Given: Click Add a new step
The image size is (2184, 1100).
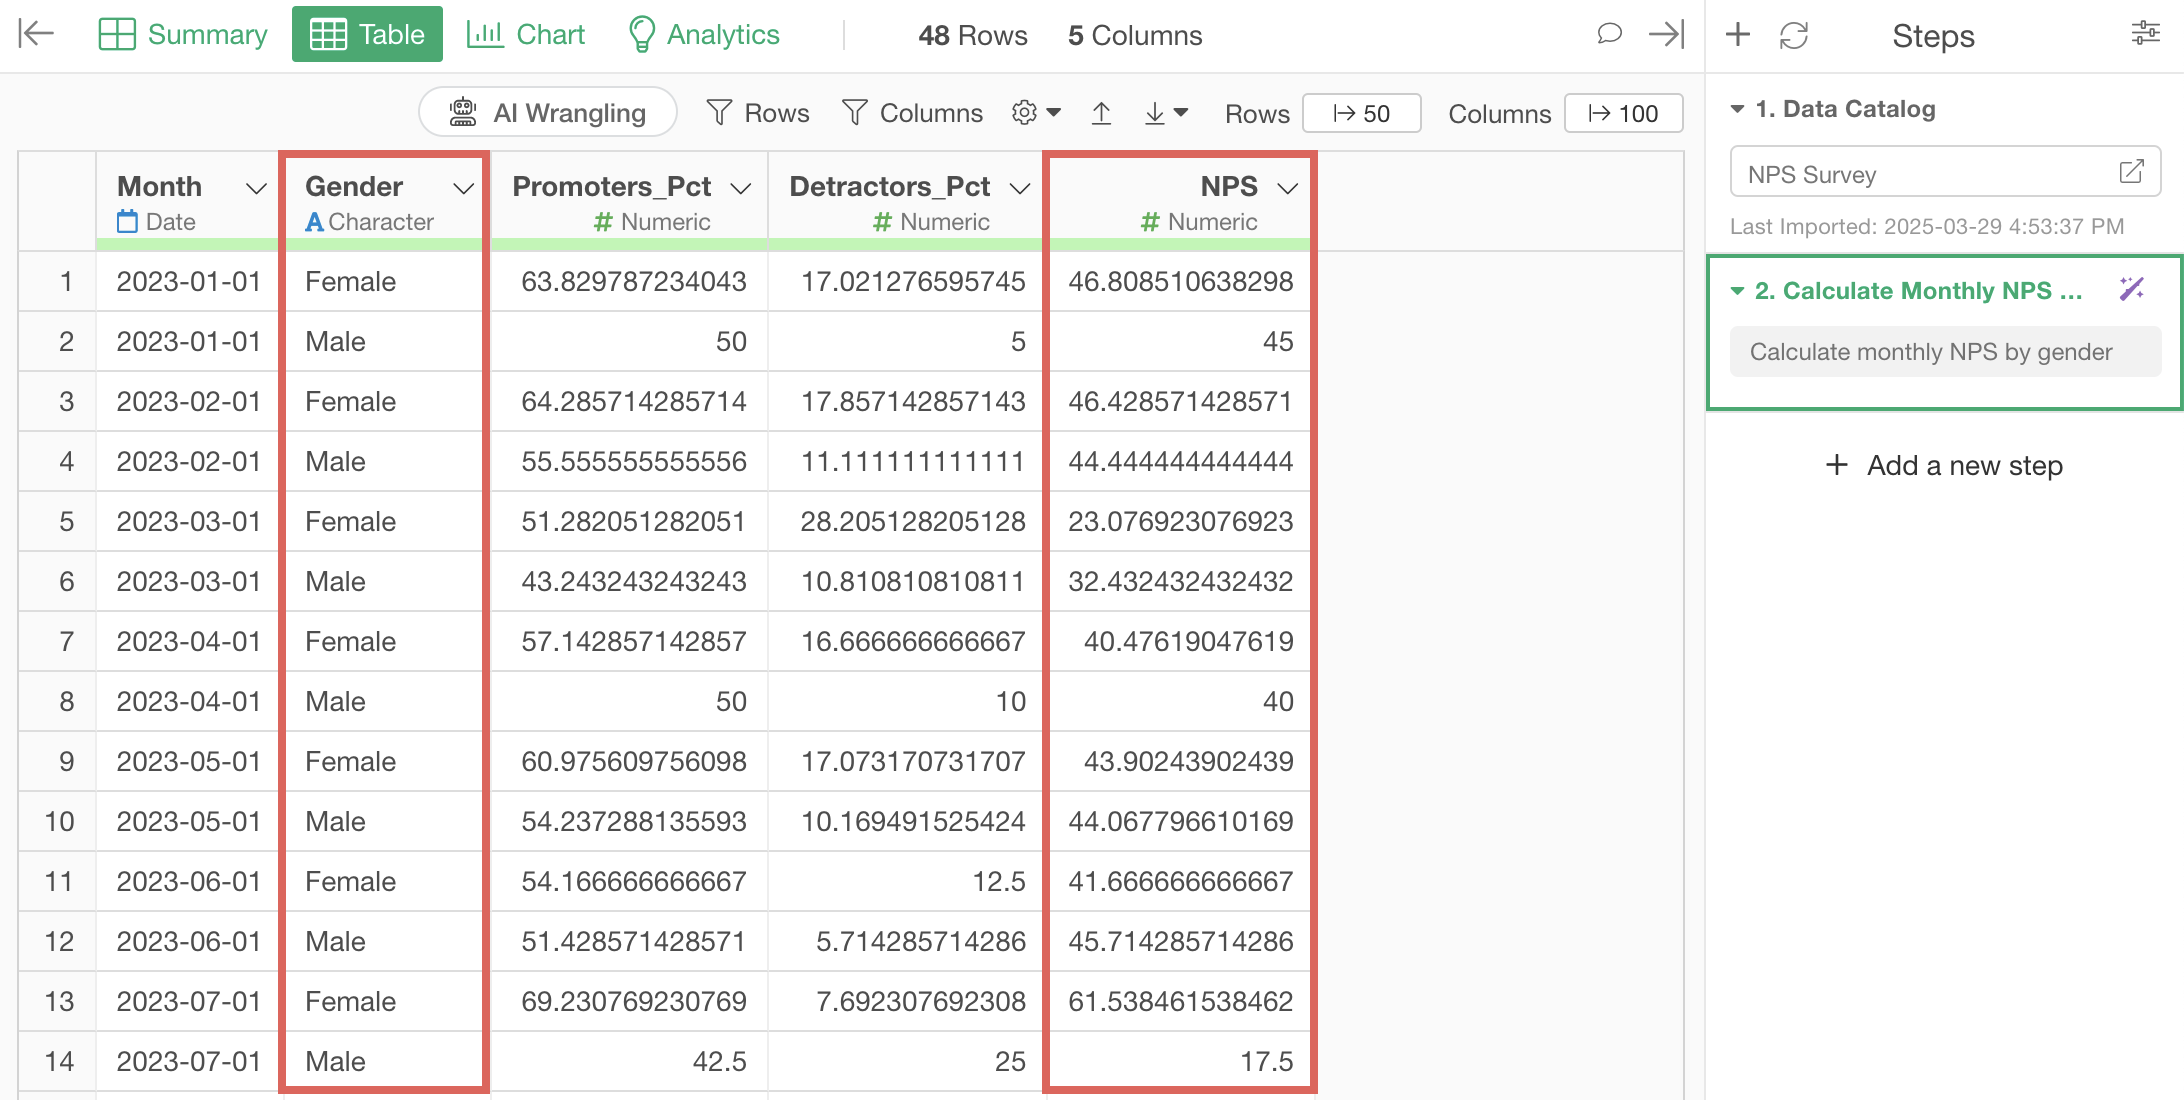Looking at the screenshot, I should click(1944, 465).
